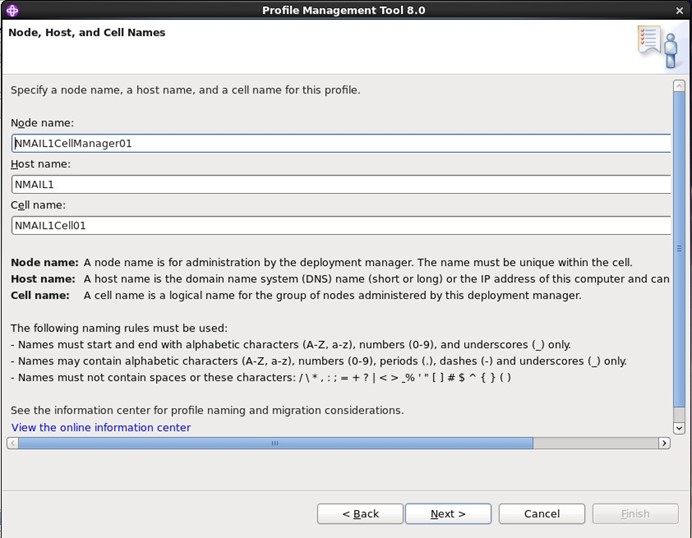Click the horizontal scrollbar thumb

point(275,443)
